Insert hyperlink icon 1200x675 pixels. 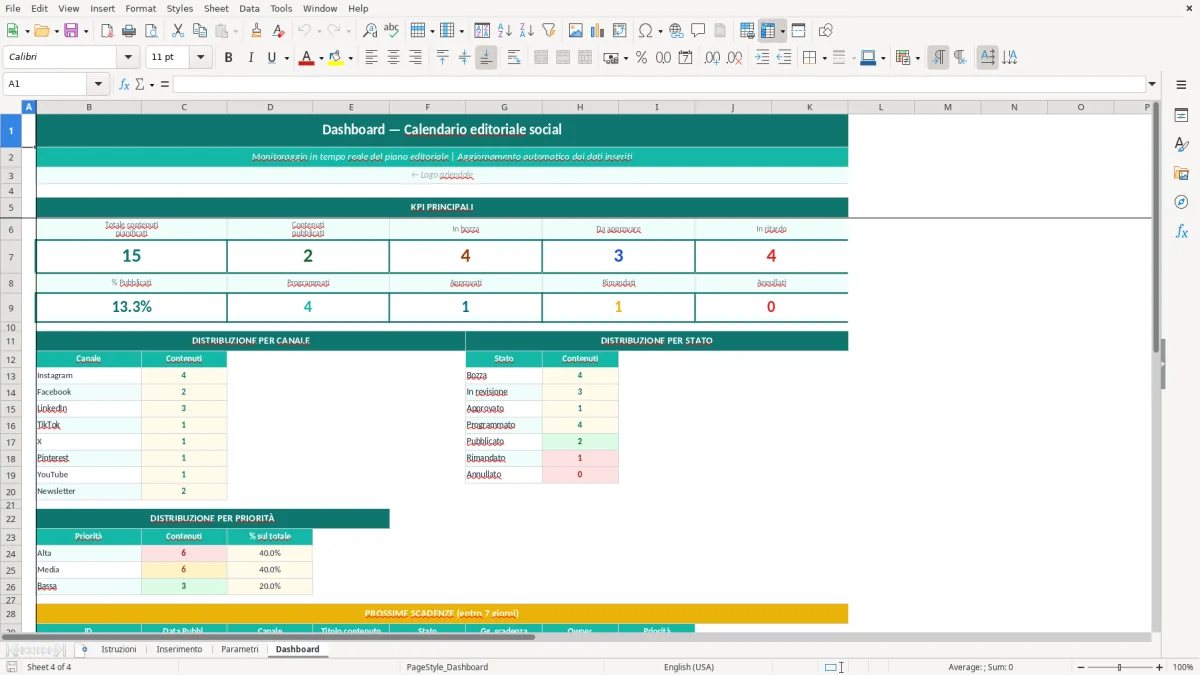tap(676, 30)
